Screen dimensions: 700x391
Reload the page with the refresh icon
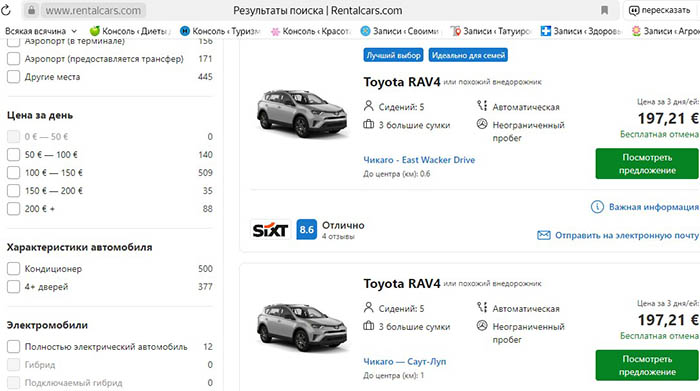pos(6,10)
